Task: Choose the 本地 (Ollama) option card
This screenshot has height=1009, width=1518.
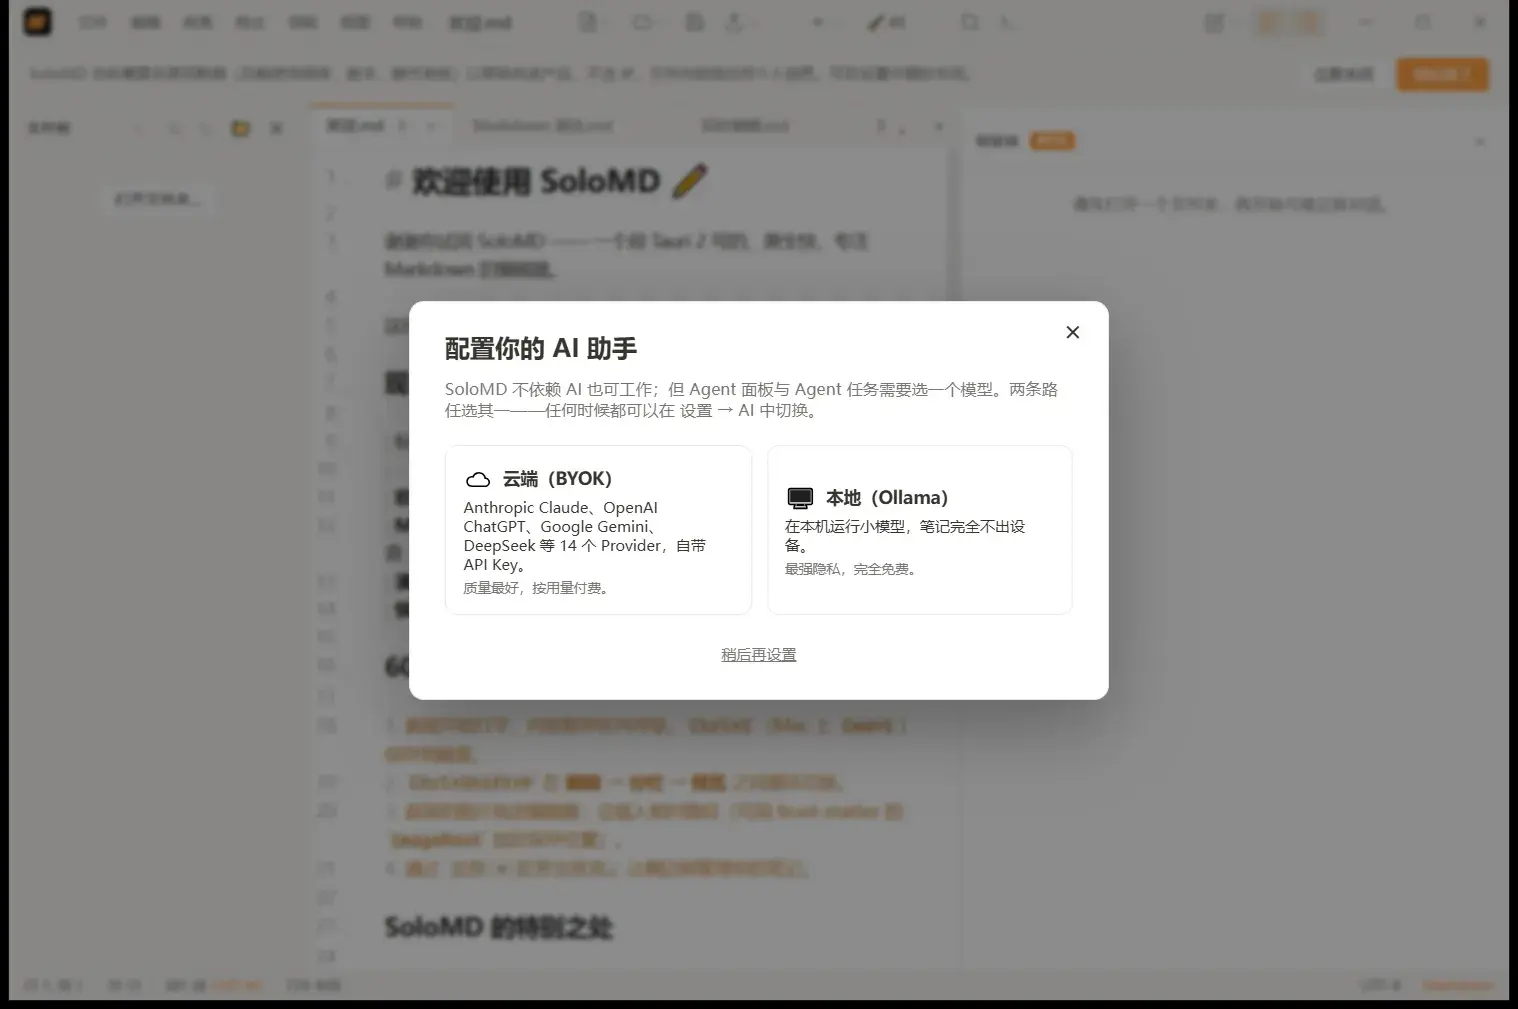Action: click(920, 530)
